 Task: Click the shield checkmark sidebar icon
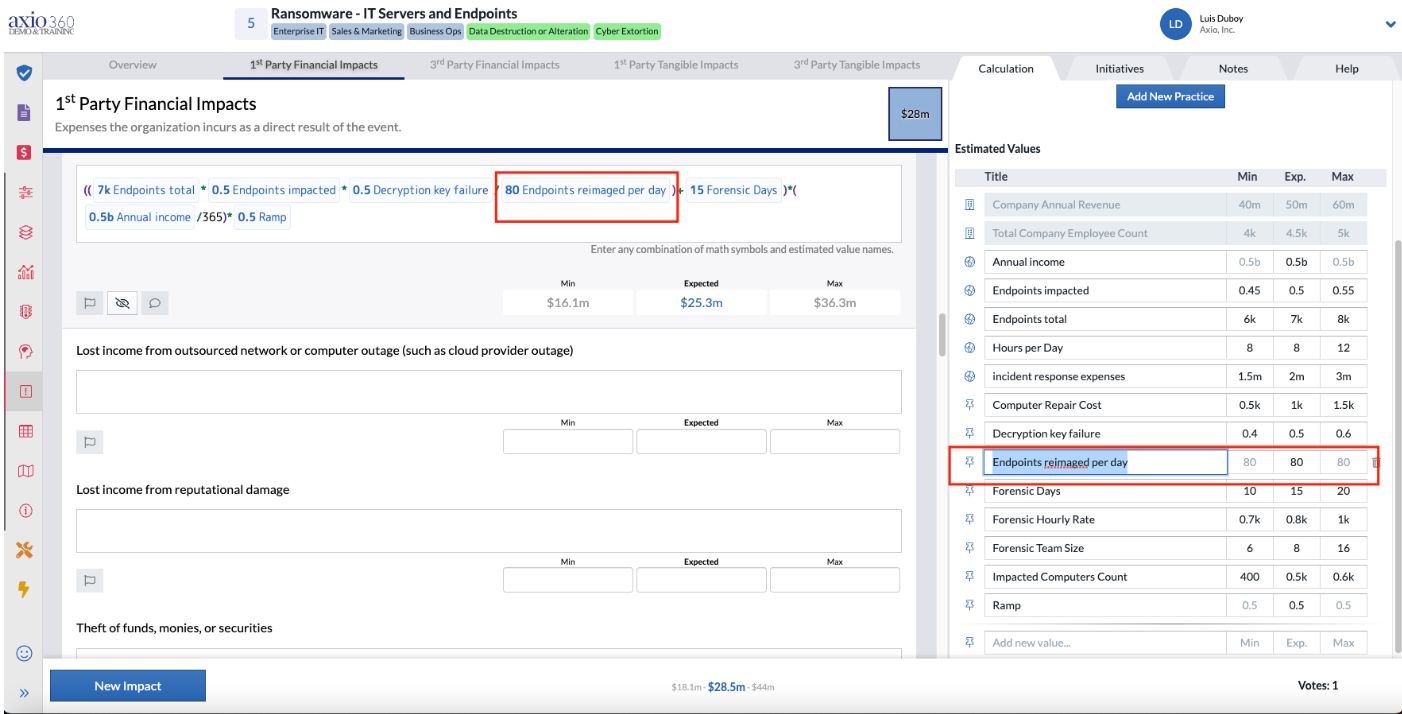coord(25,73)
